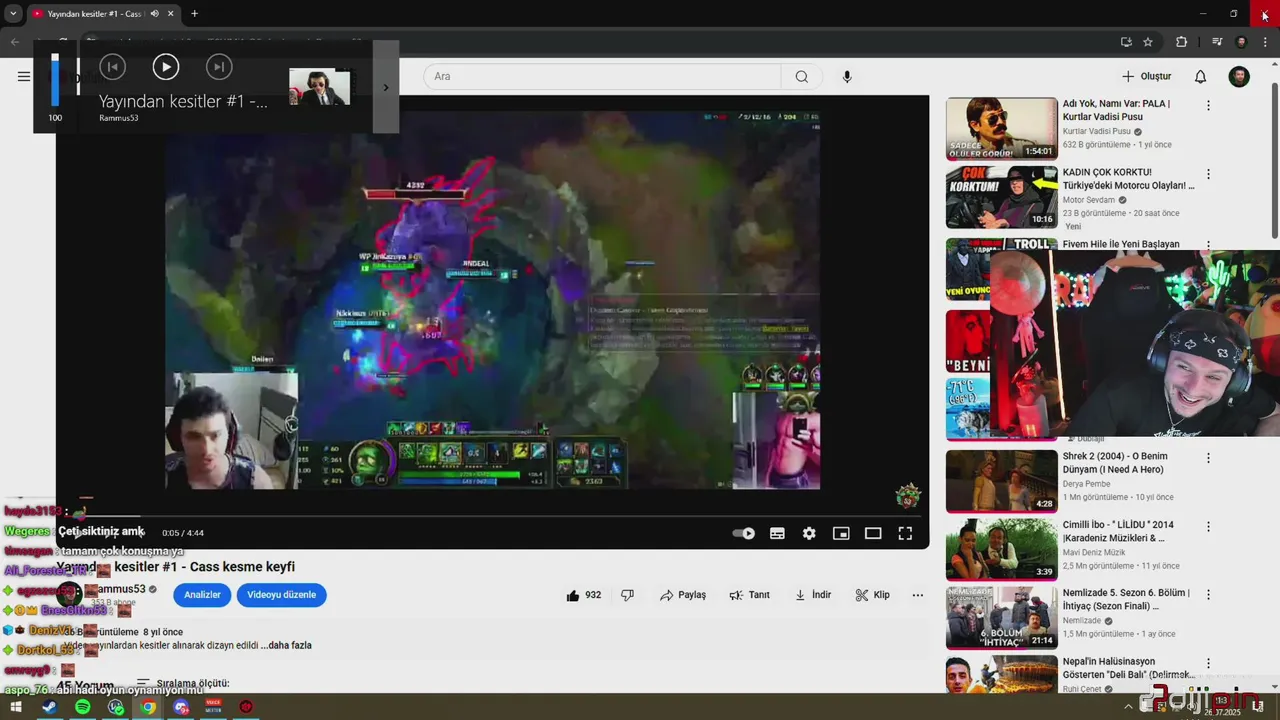This screenshot has height=720, width=1280.
Task: Open options for PALA Kurtlar Vadisi video
Action: tap(1208, 105)
